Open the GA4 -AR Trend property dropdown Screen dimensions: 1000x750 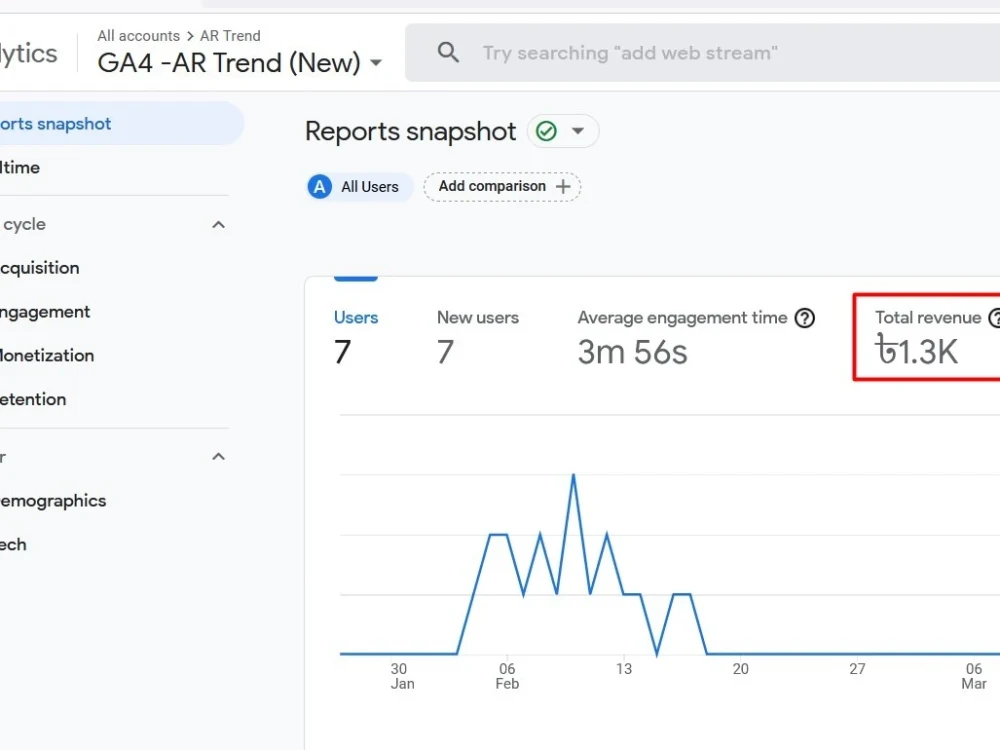tap(376, 62)
